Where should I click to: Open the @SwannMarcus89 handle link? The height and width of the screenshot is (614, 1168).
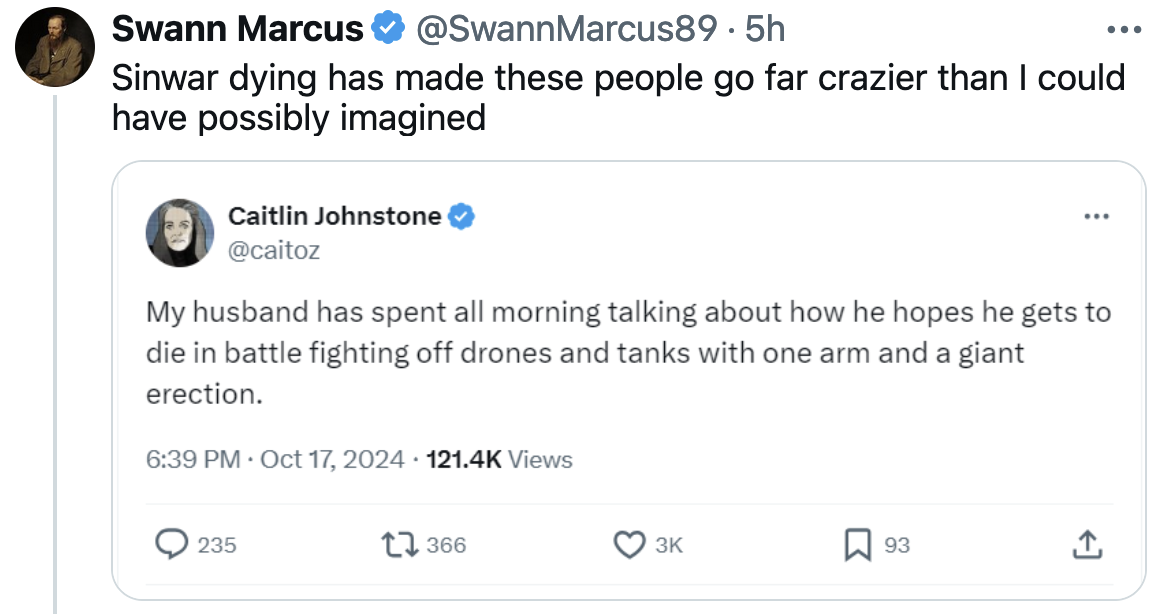[564, 29]
